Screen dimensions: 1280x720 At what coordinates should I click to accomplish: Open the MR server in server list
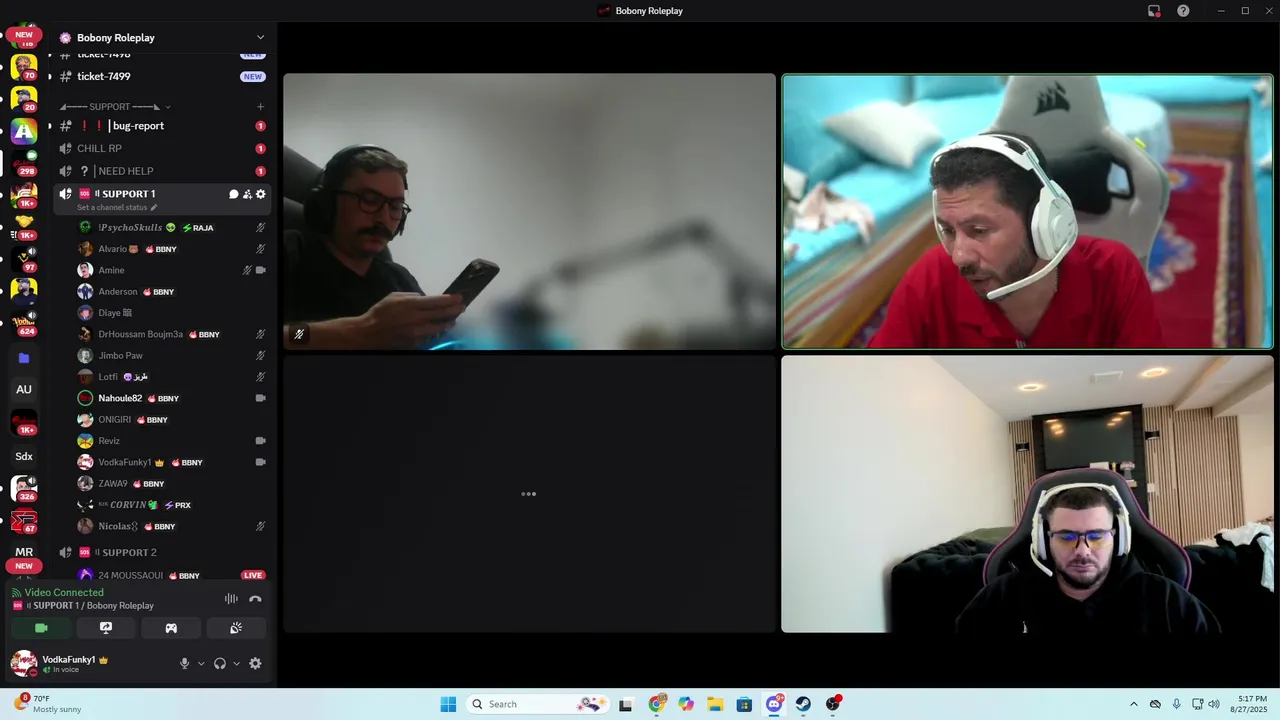(x=24, y=552)
